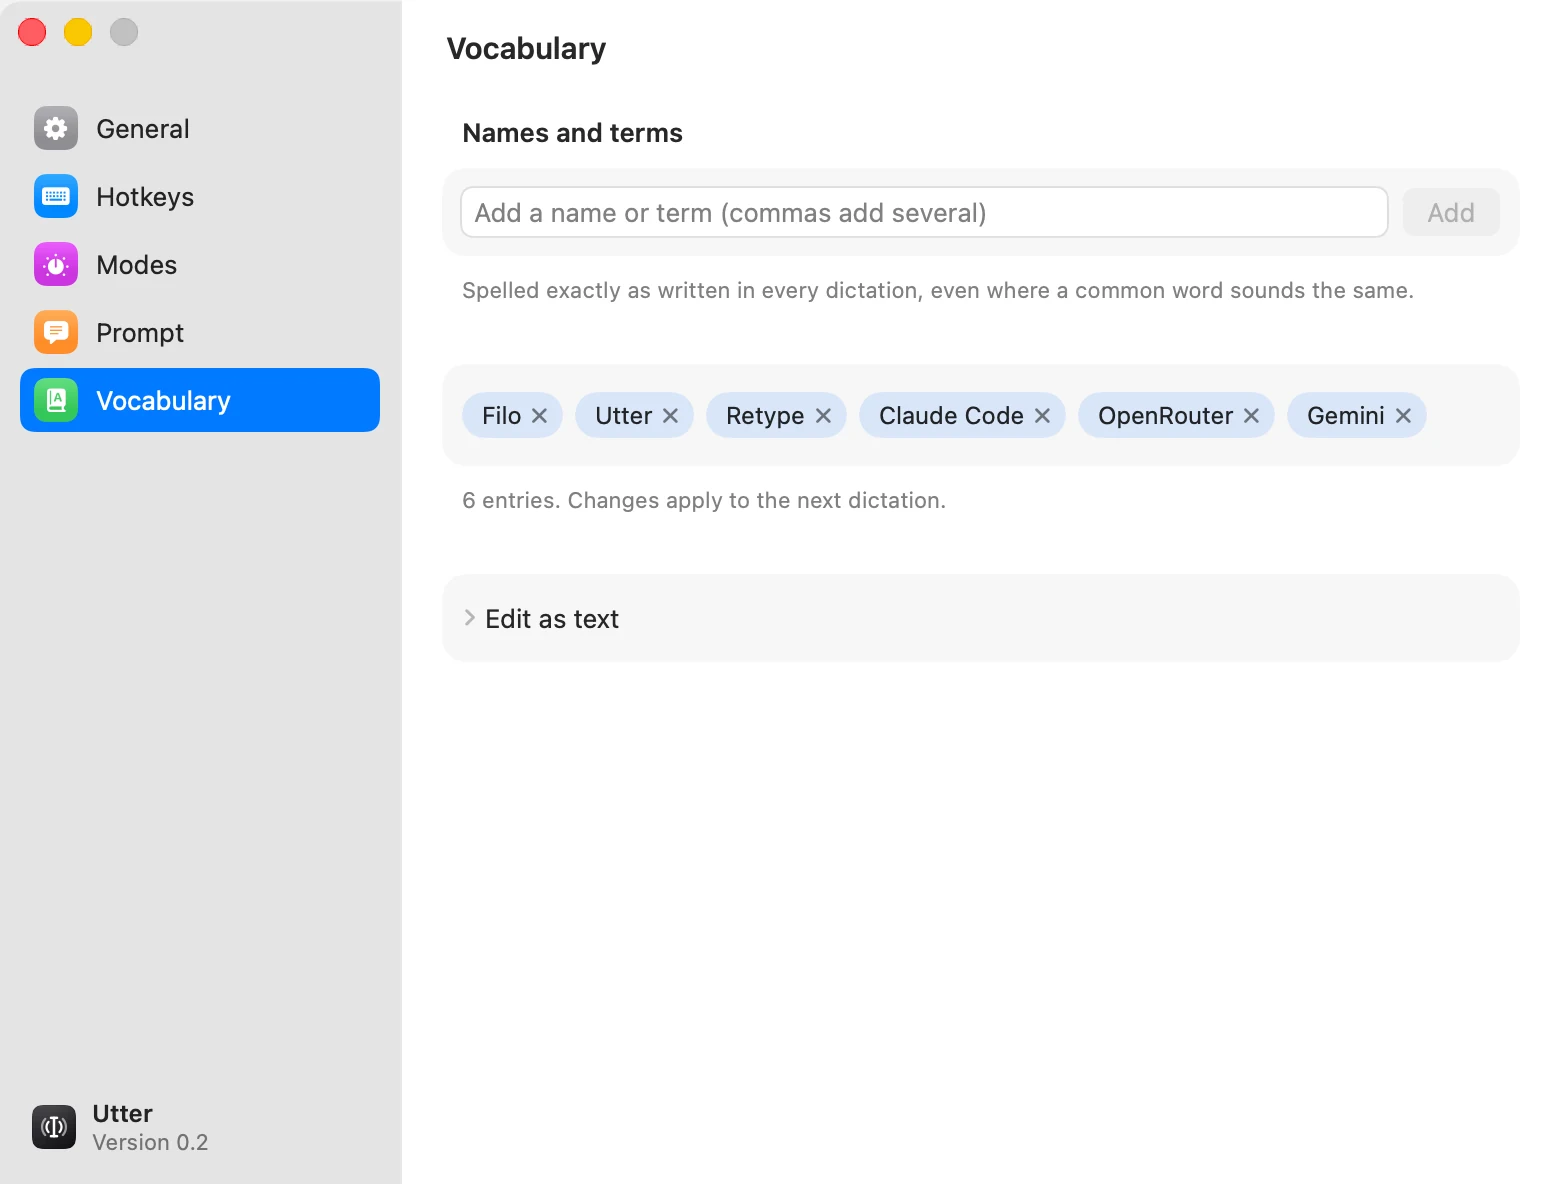The height and width of the screenshot is (1184, 1560).
Task: Click the Gemini chip label
Action: click(1345, 415)
